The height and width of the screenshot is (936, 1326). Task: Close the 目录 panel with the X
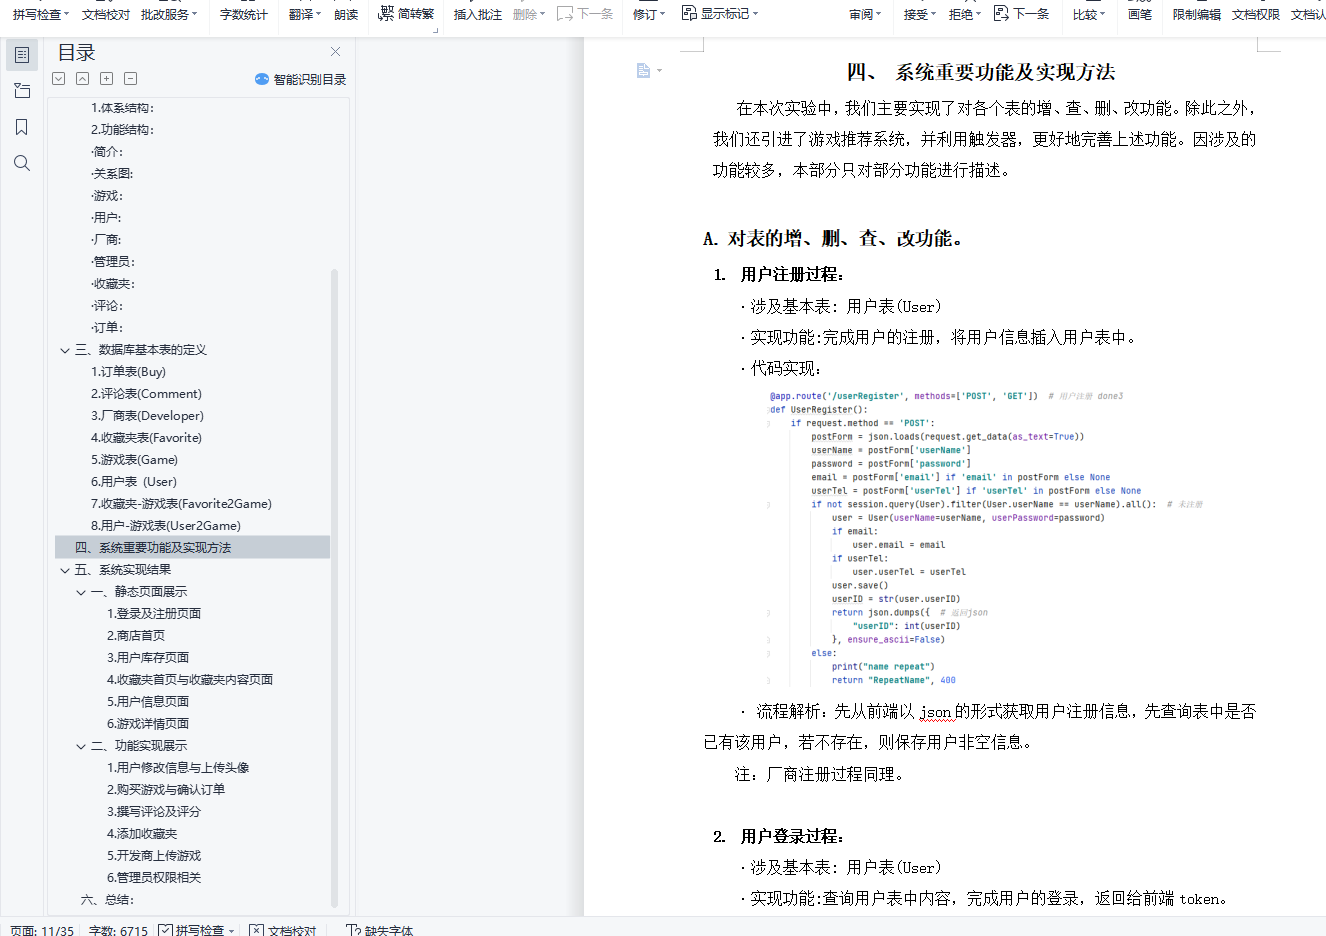[x=335, y=52]
